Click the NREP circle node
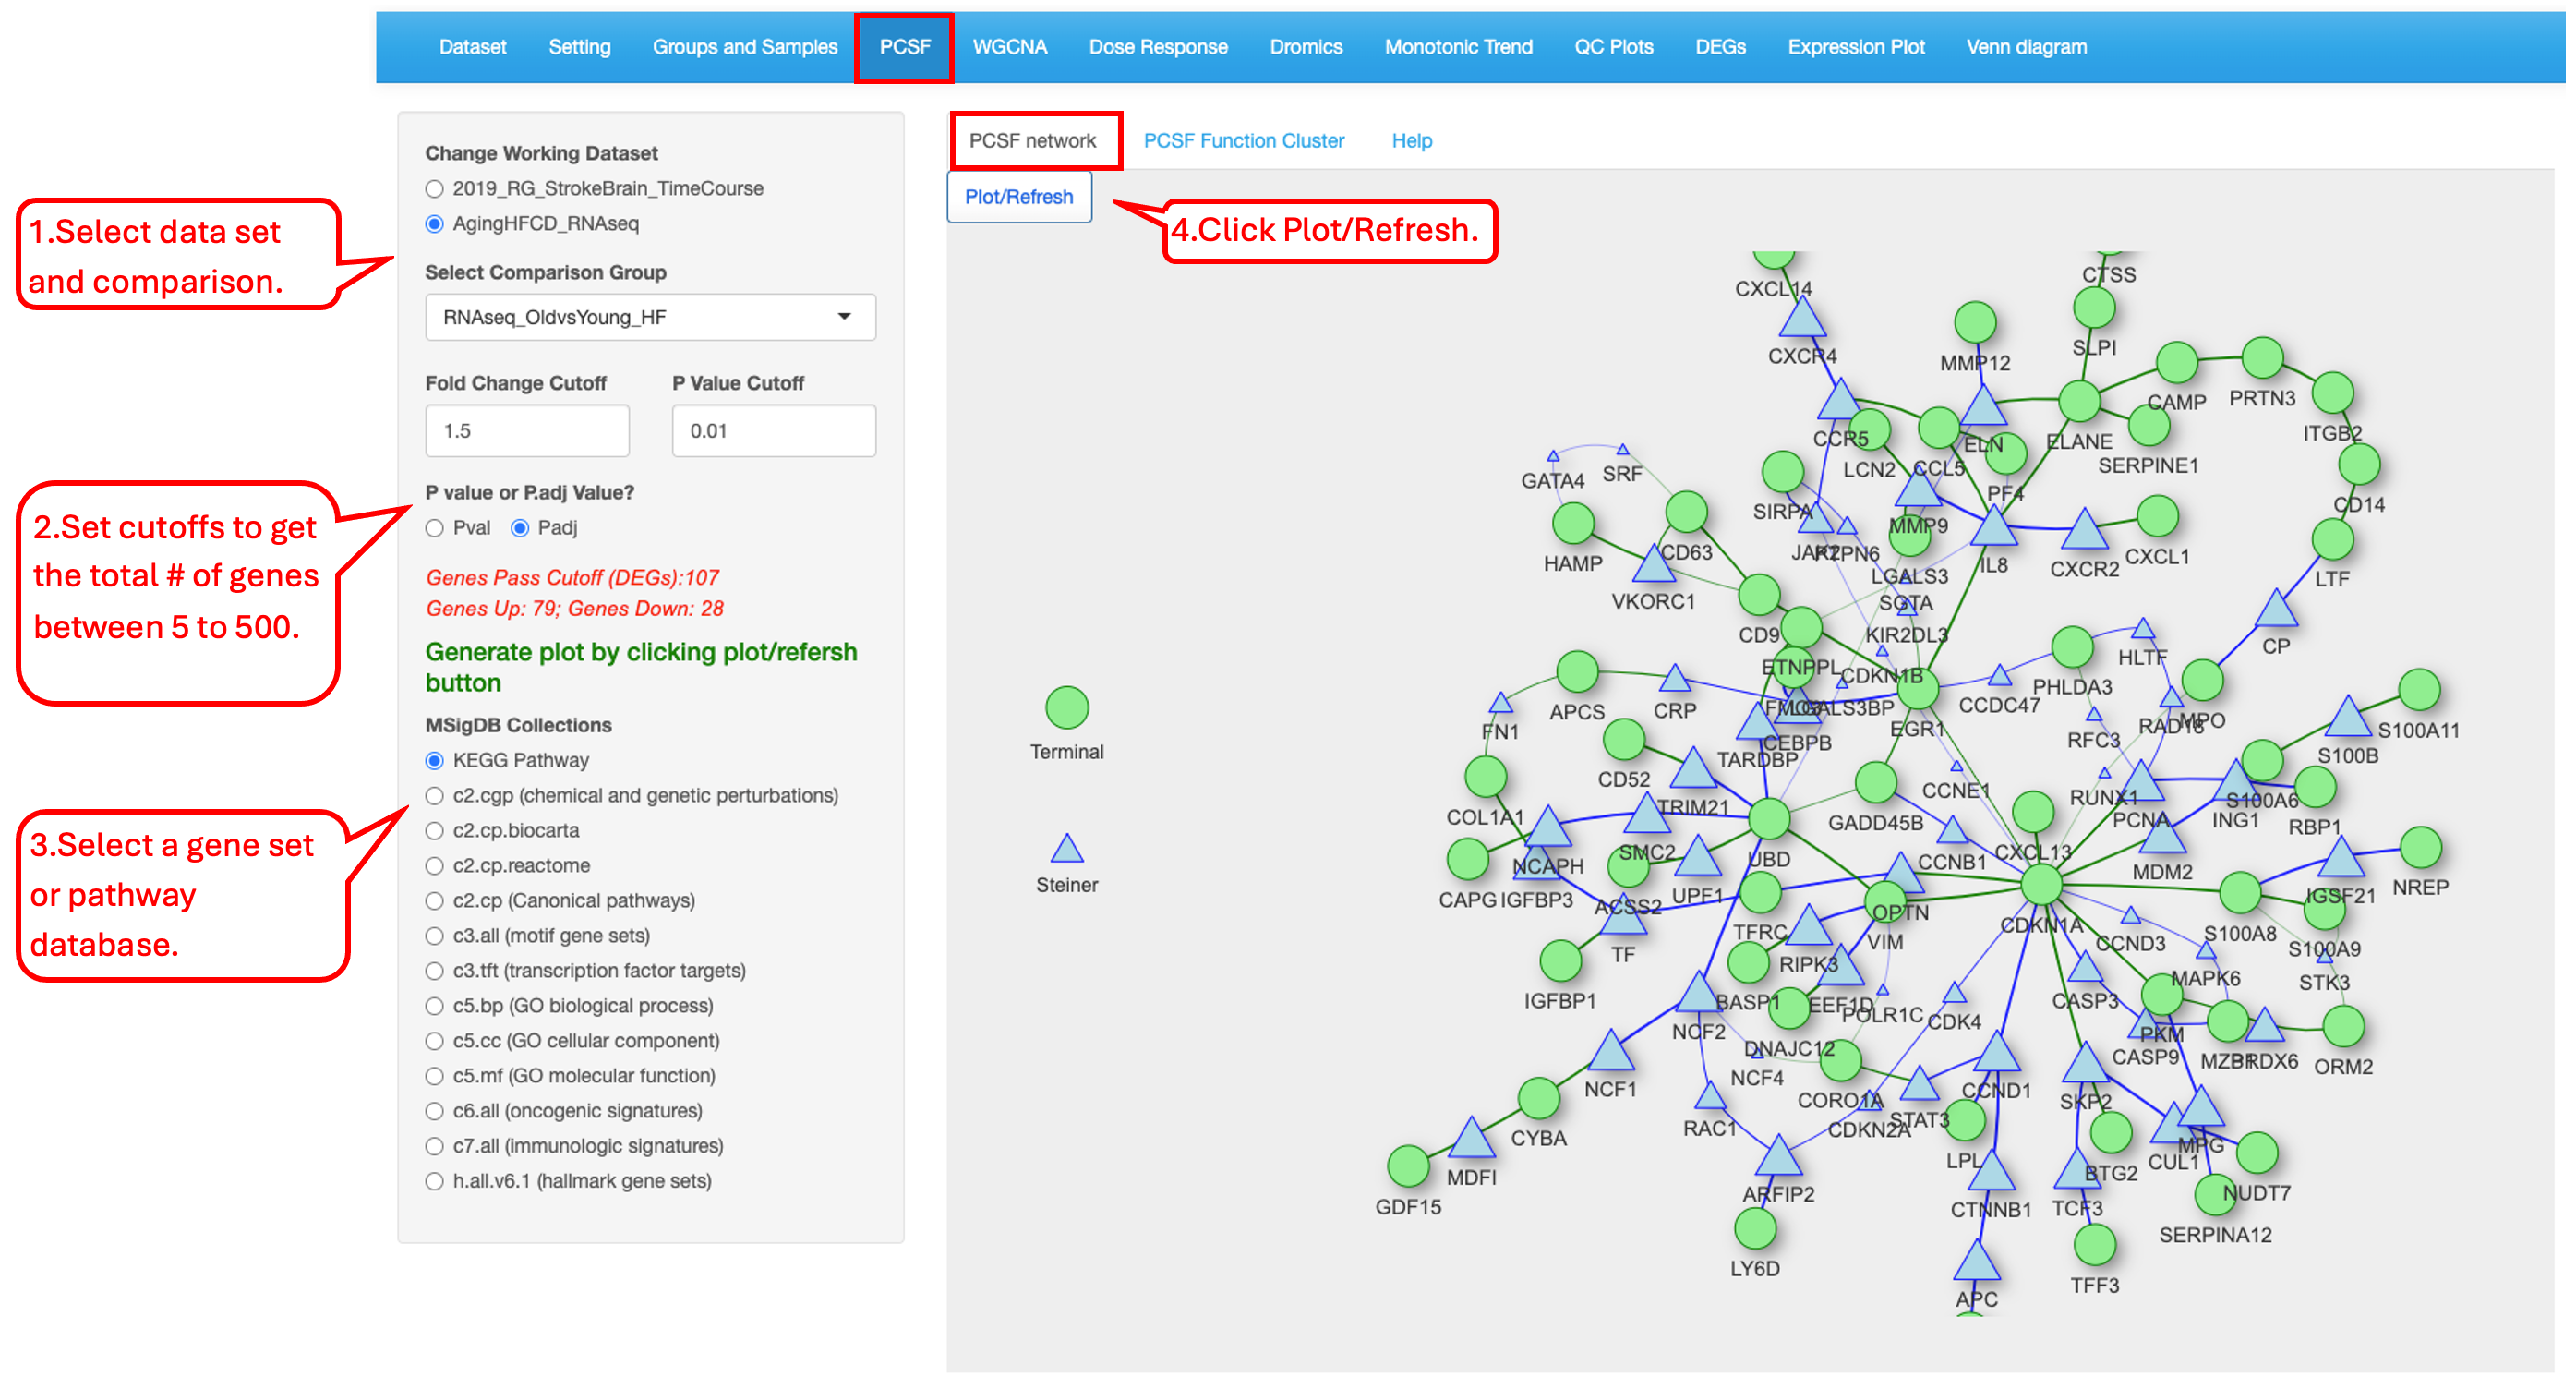This screenshot has height=1389, width=2576. tap(2420, 848)
